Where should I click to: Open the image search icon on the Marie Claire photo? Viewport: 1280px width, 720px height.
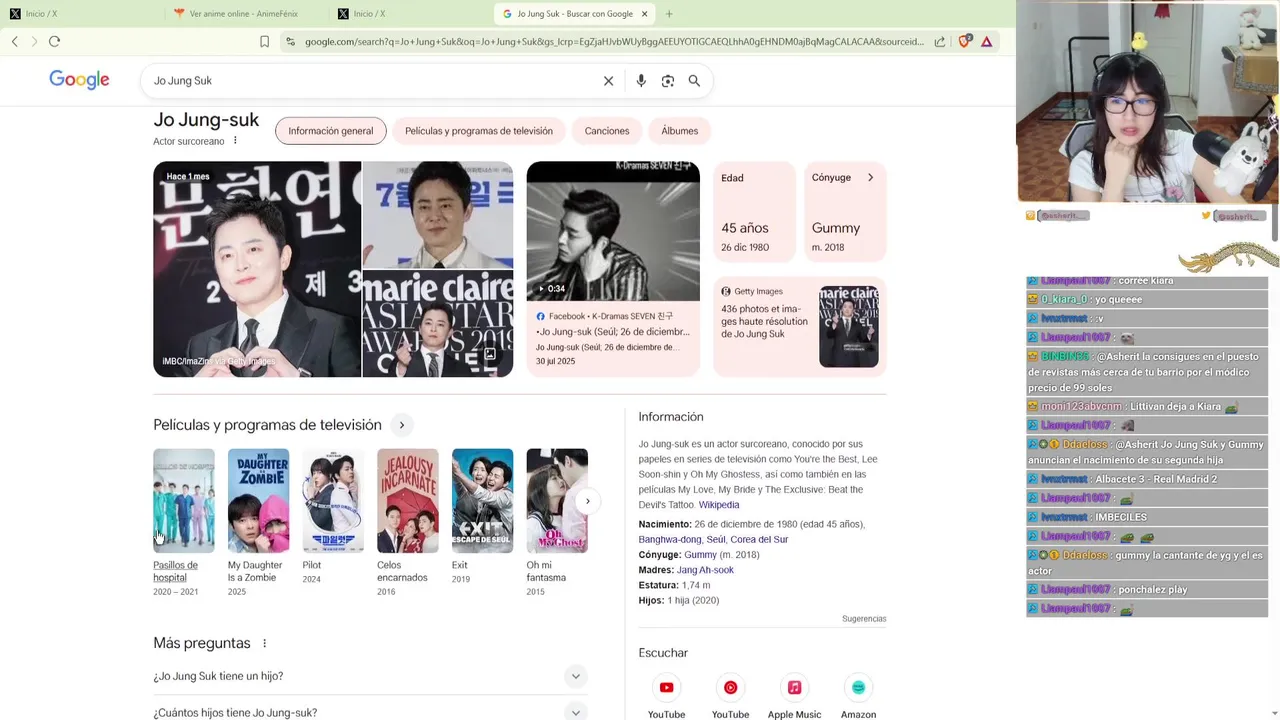pos(490,354)
